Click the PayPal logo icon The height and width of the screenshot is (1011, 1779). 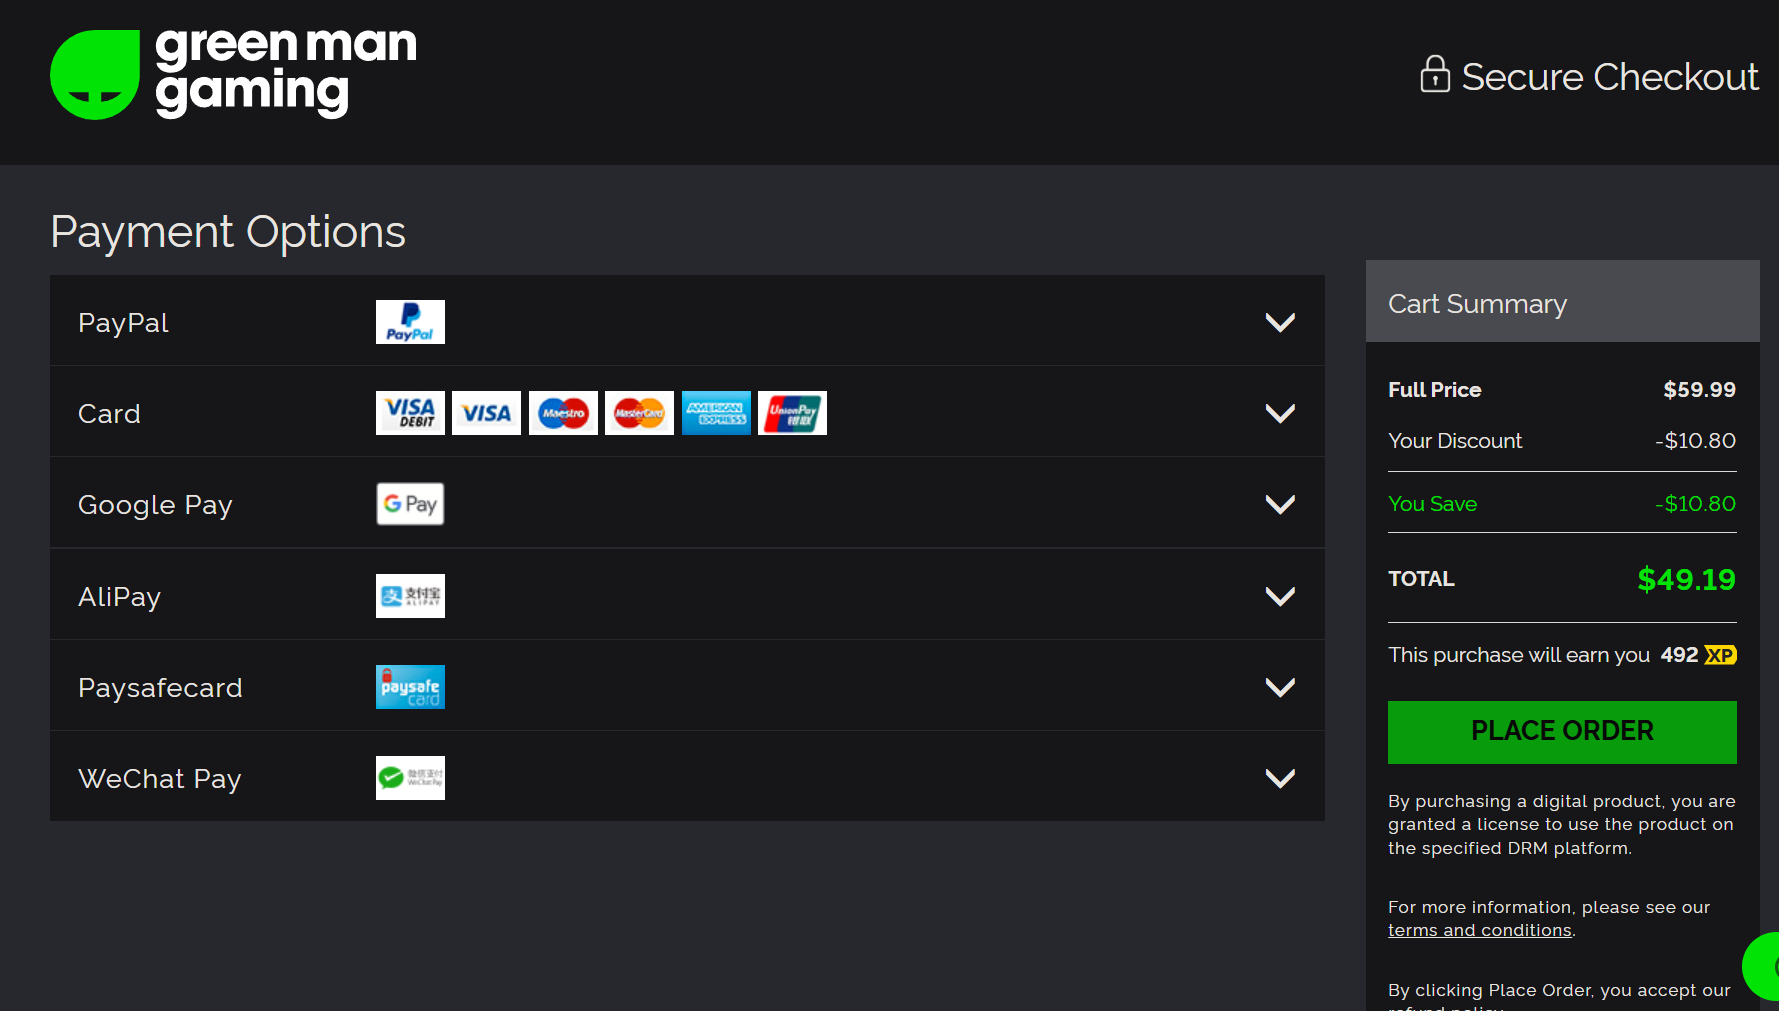(410, 322)
